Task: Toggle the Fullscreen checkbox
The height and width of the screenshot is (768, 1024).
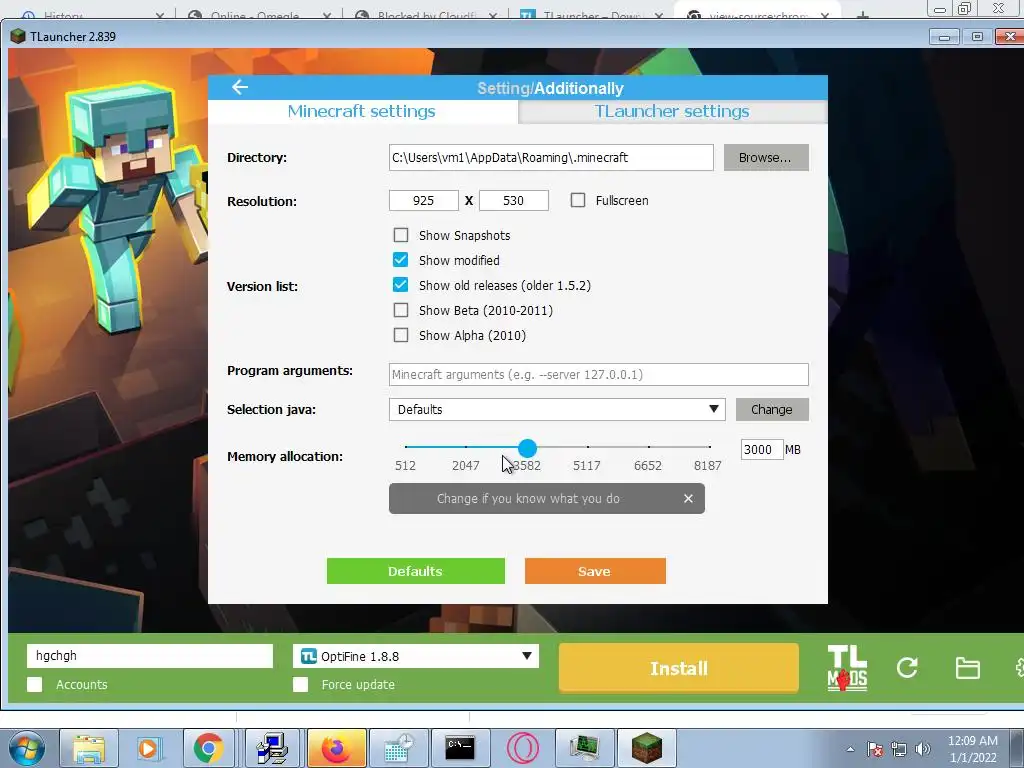Action: pos(578,200)
